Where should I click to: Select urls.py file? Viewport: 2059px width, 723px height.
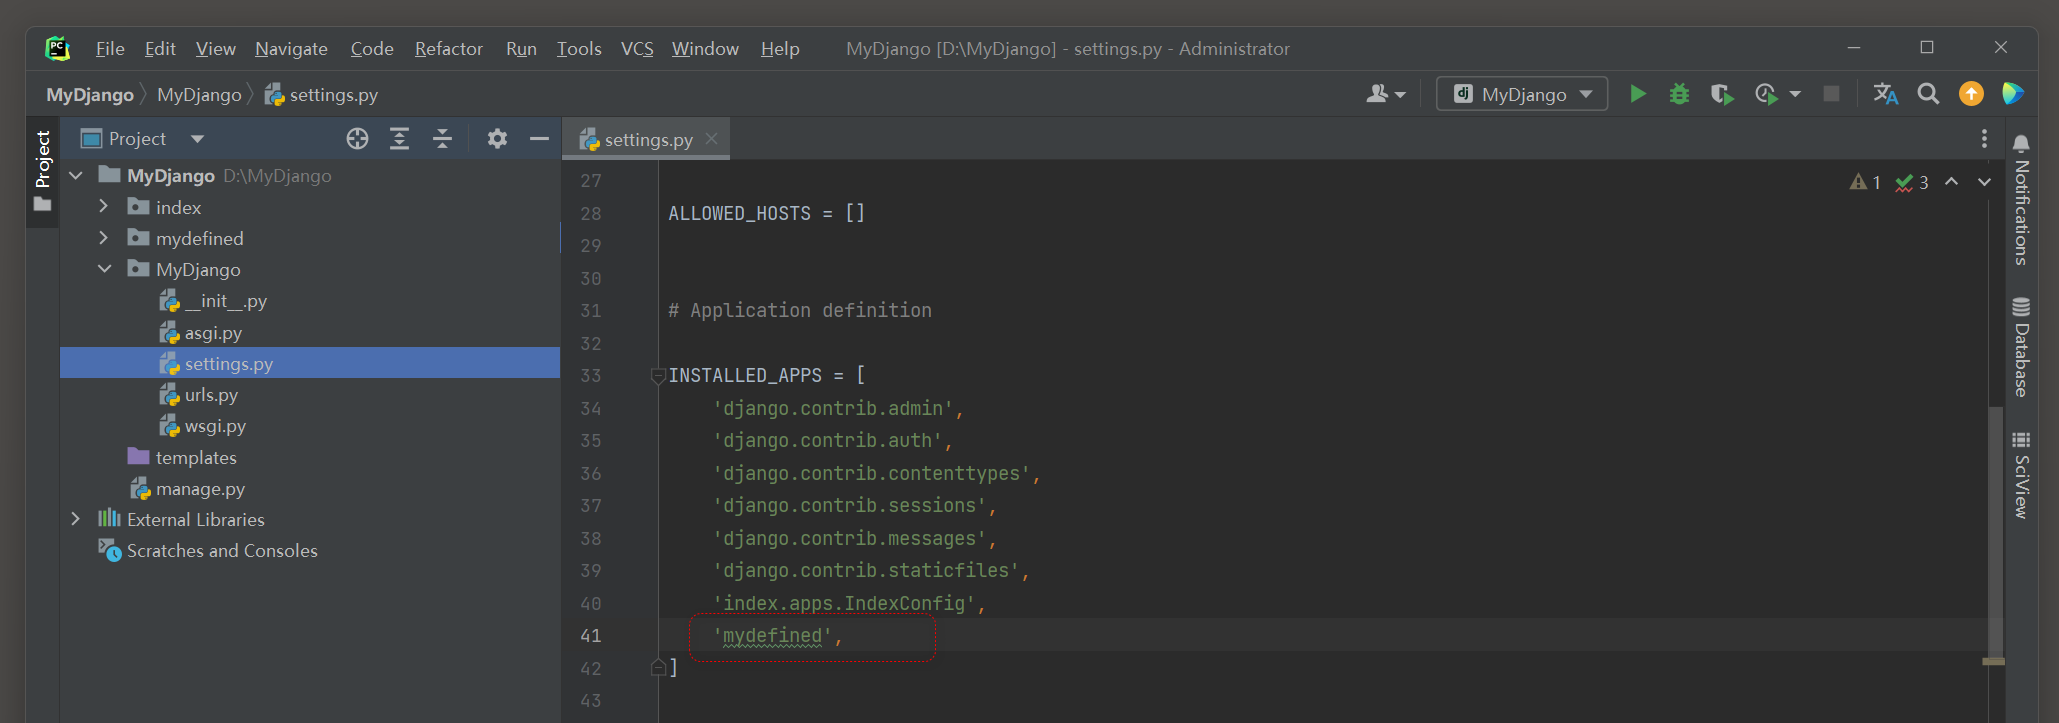point(199,395)
